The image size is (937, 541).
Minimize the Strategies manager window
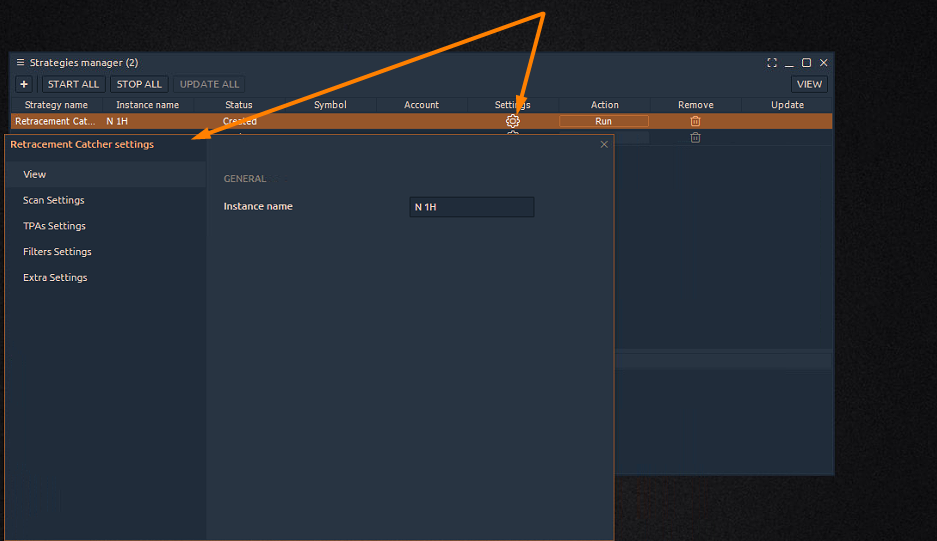pos(789,63)
